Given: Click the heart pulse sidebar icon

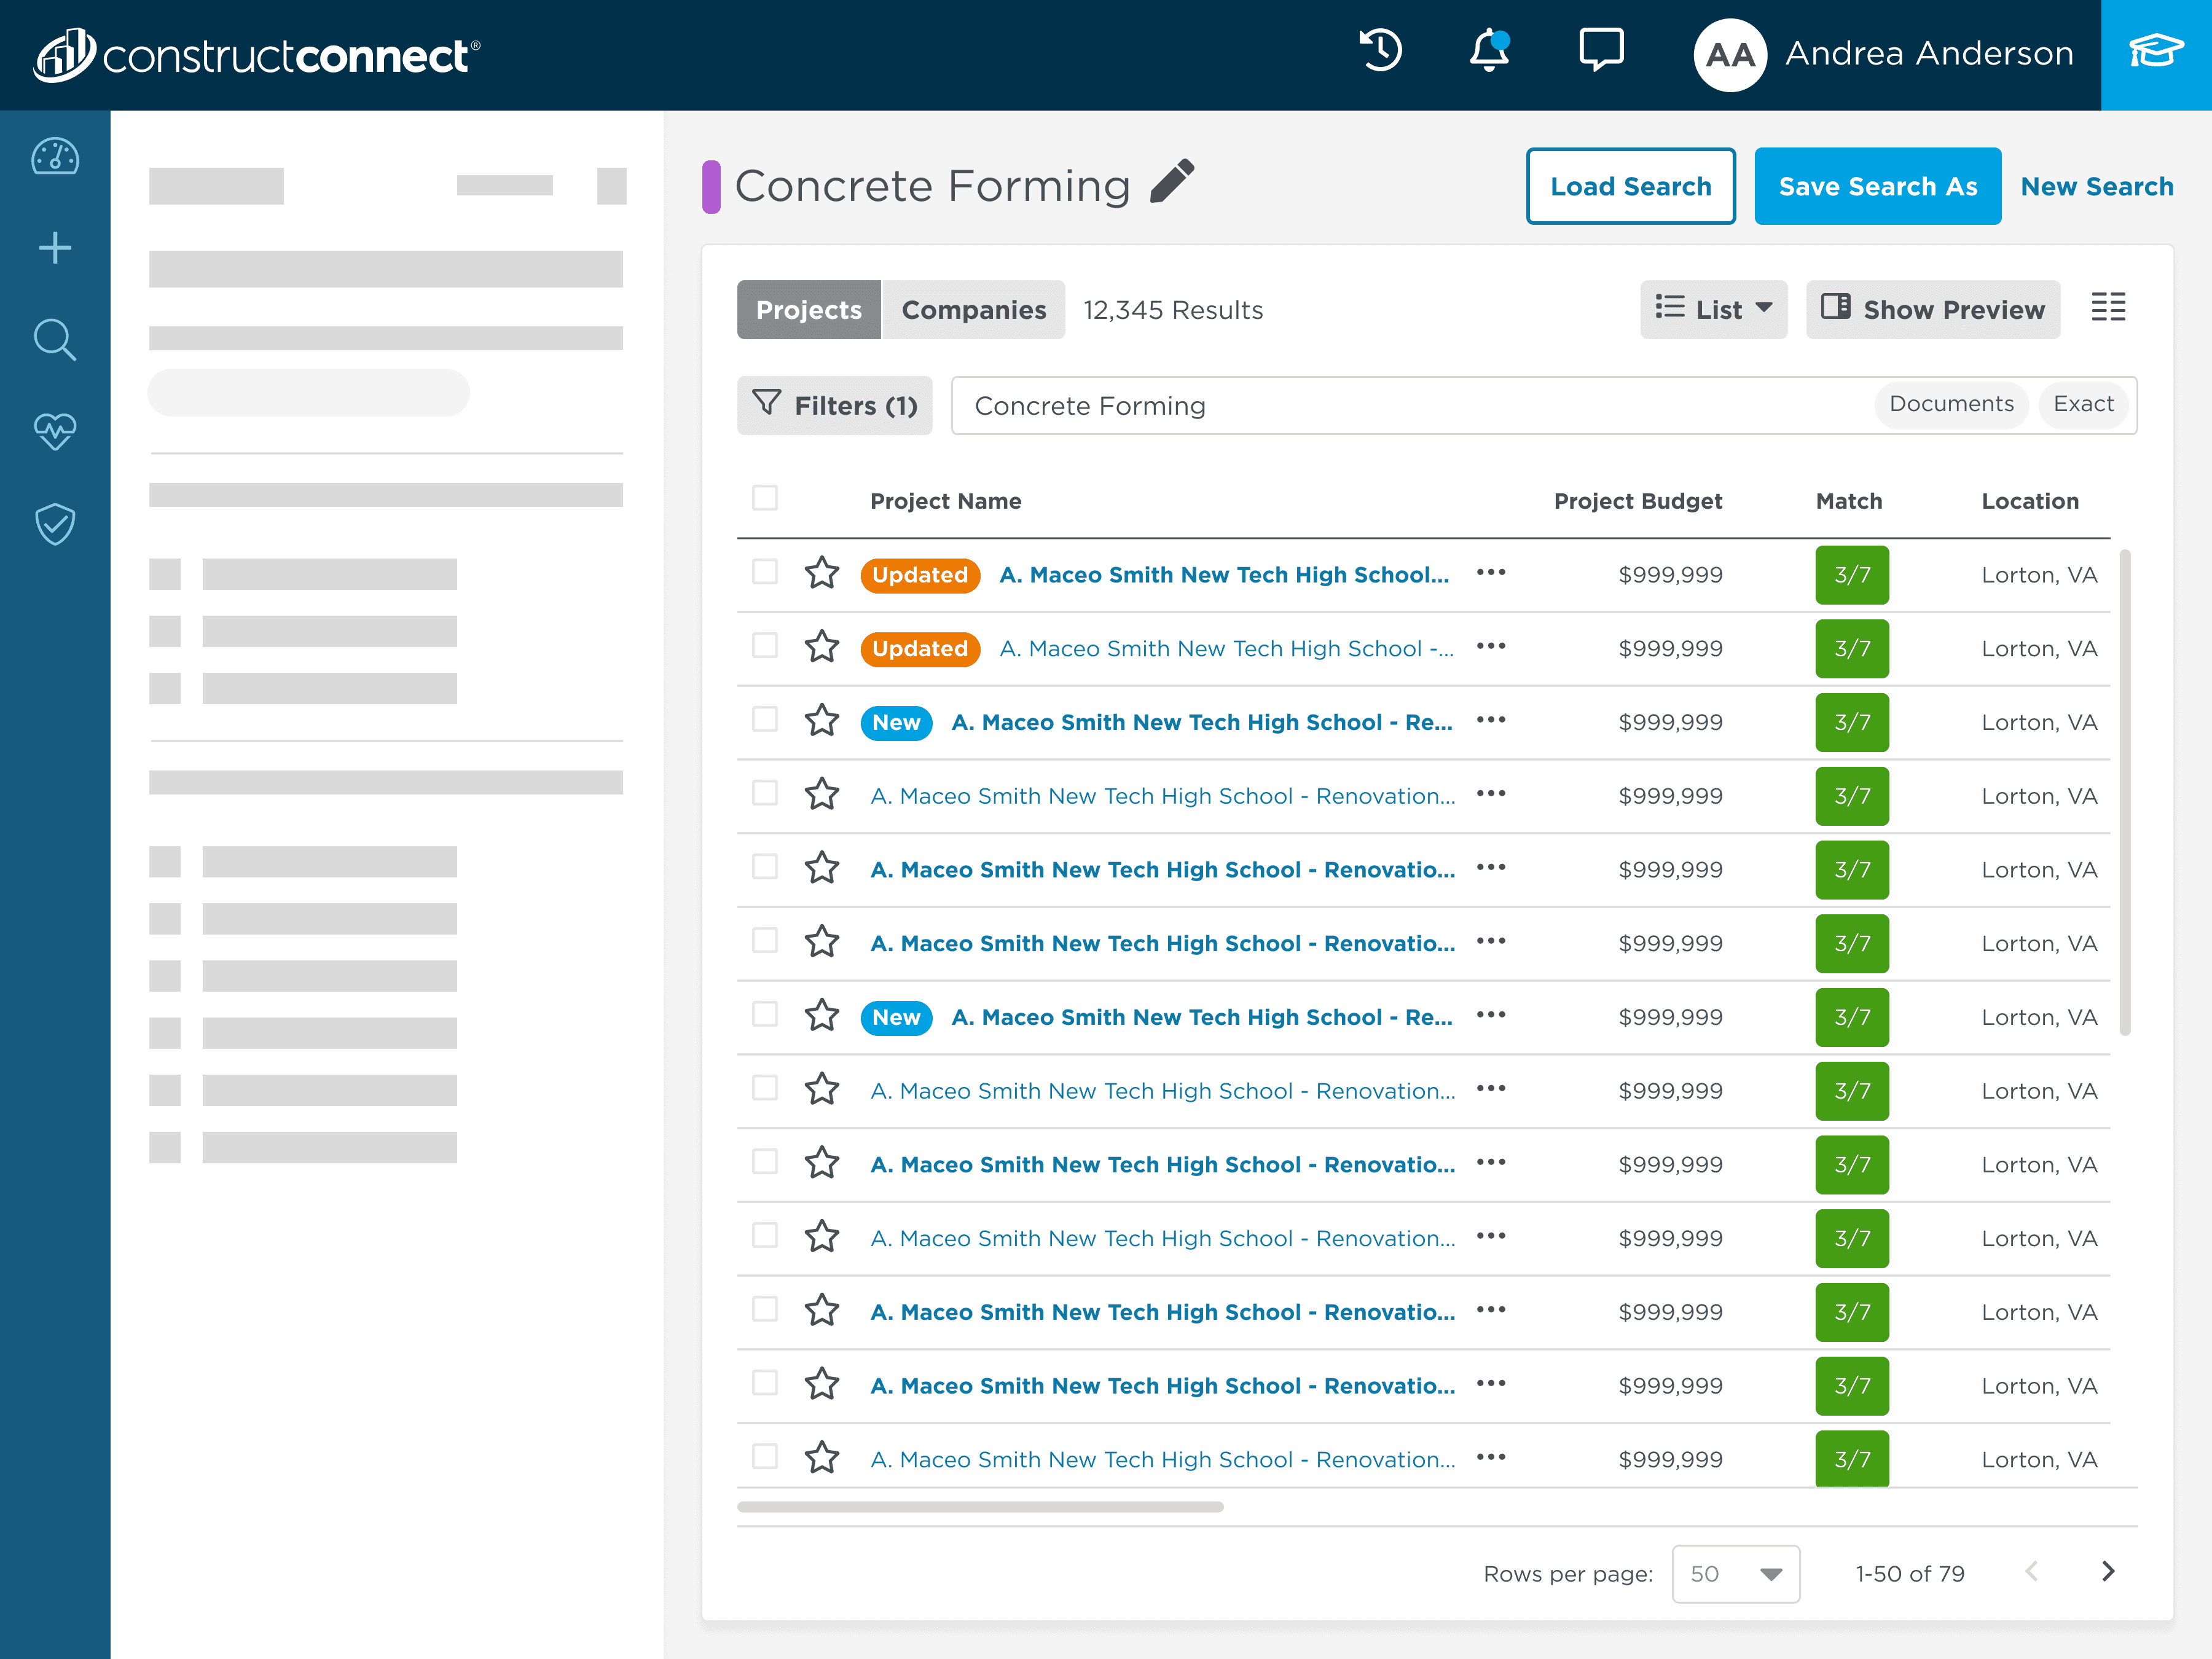Looking at the screenshot, I should click(55, 431).
